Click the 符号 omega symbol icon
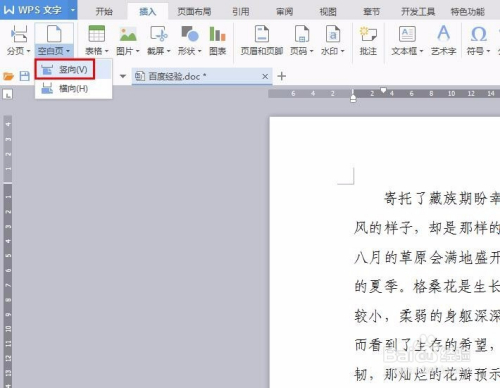500x388 pixels. pyautogui.click(x=479, y=34)
